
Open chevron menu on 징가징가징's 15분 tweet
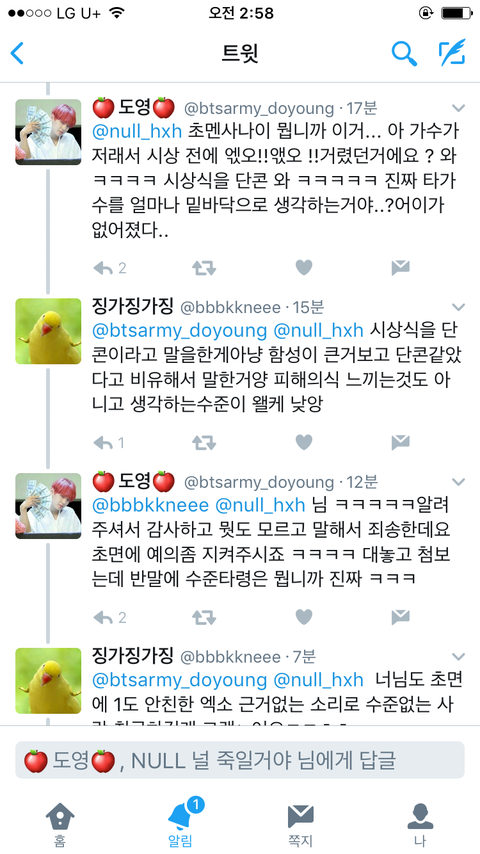click(x=459, y=307)
